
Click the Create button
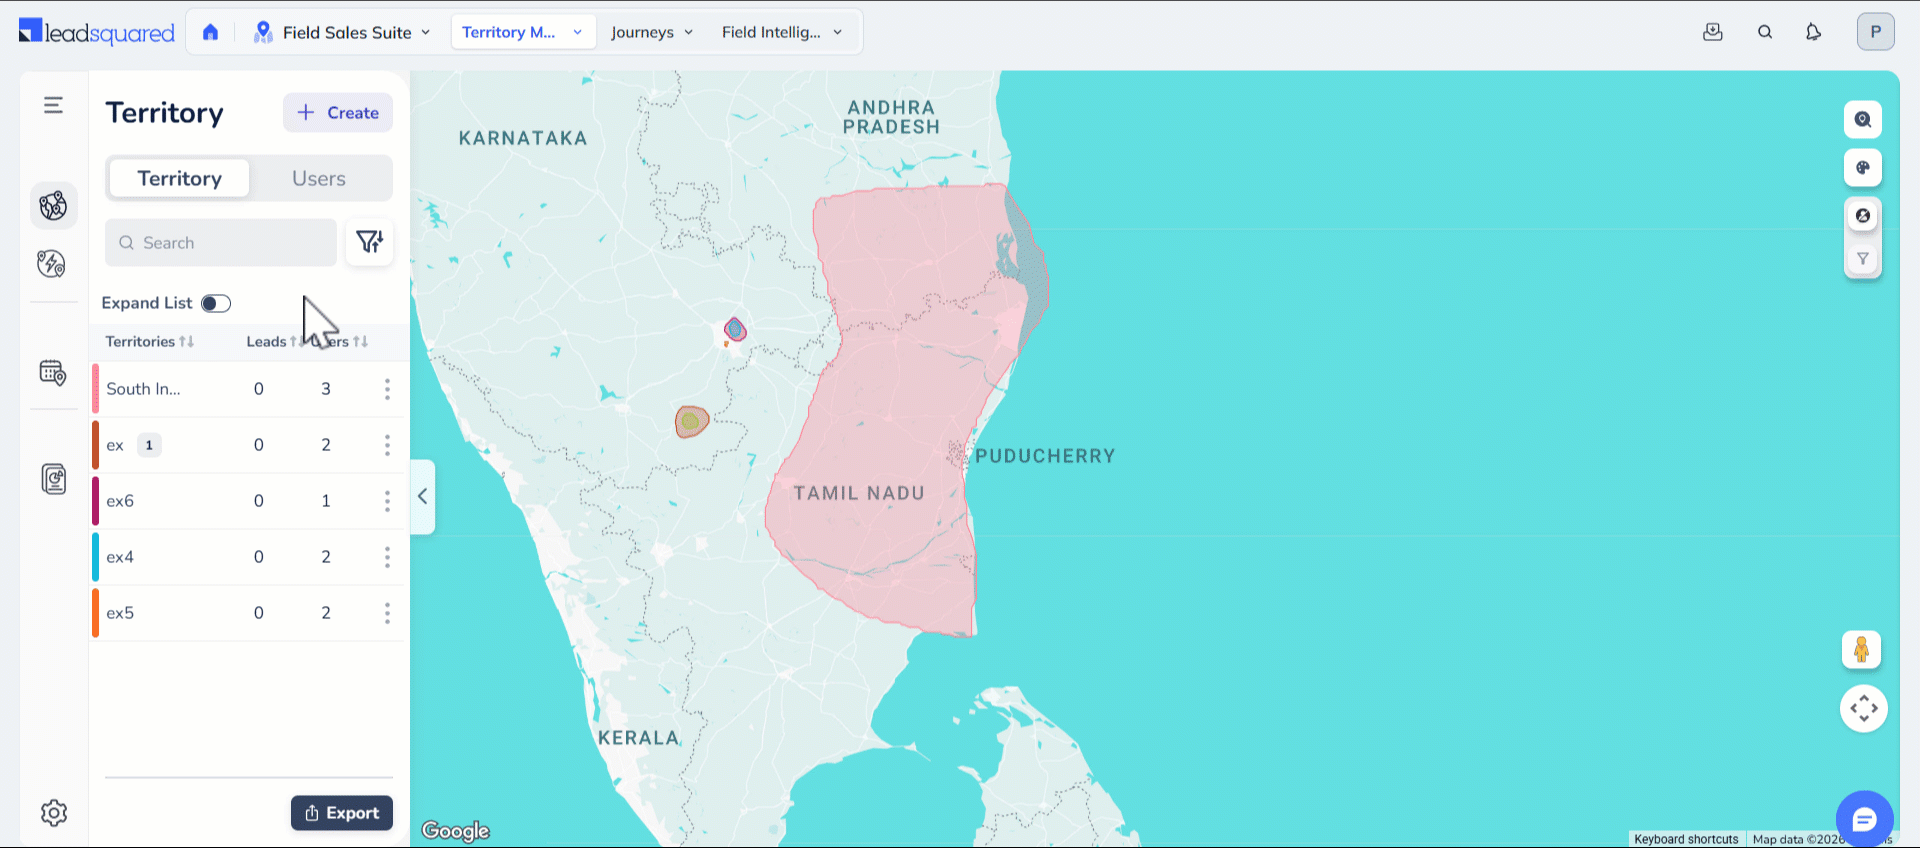point(338,113)
